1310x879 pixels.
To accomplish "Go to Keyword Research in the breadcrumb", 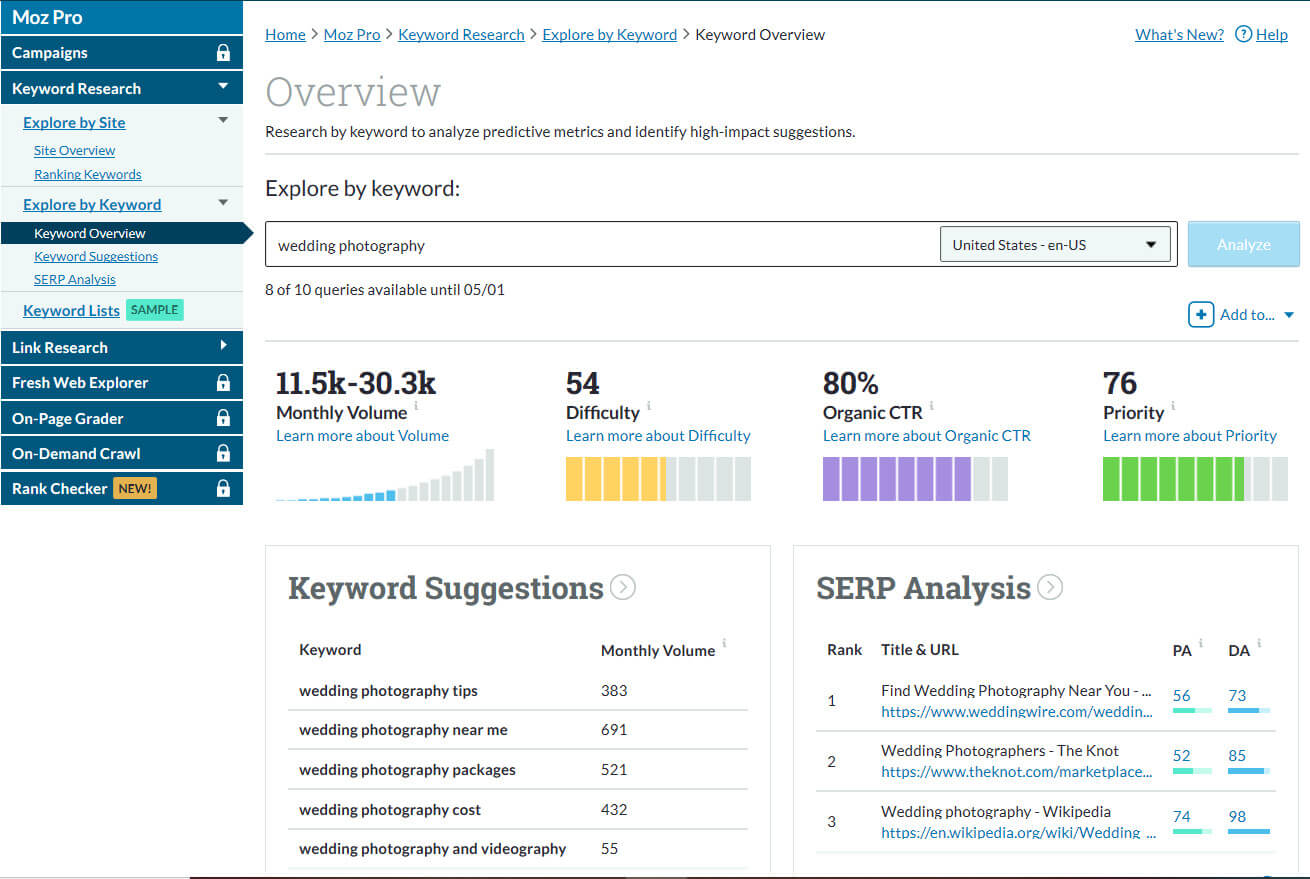I will (x=461, y=34).
